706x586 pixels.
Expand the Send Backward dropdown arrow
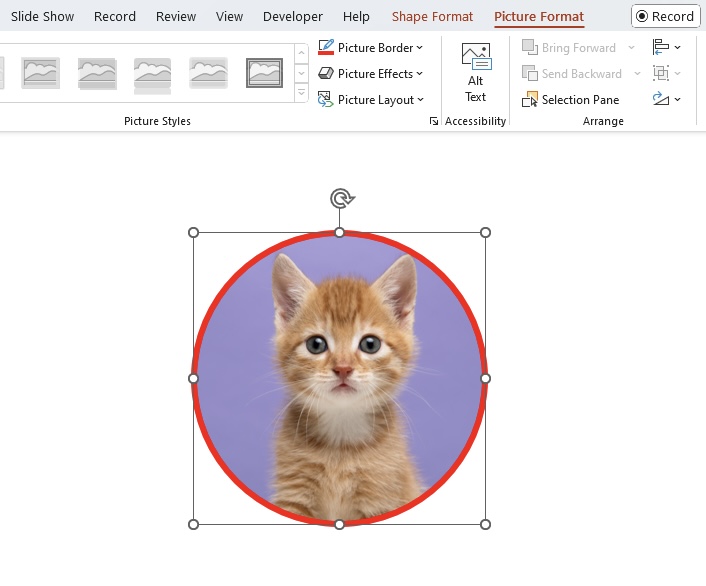637,73
